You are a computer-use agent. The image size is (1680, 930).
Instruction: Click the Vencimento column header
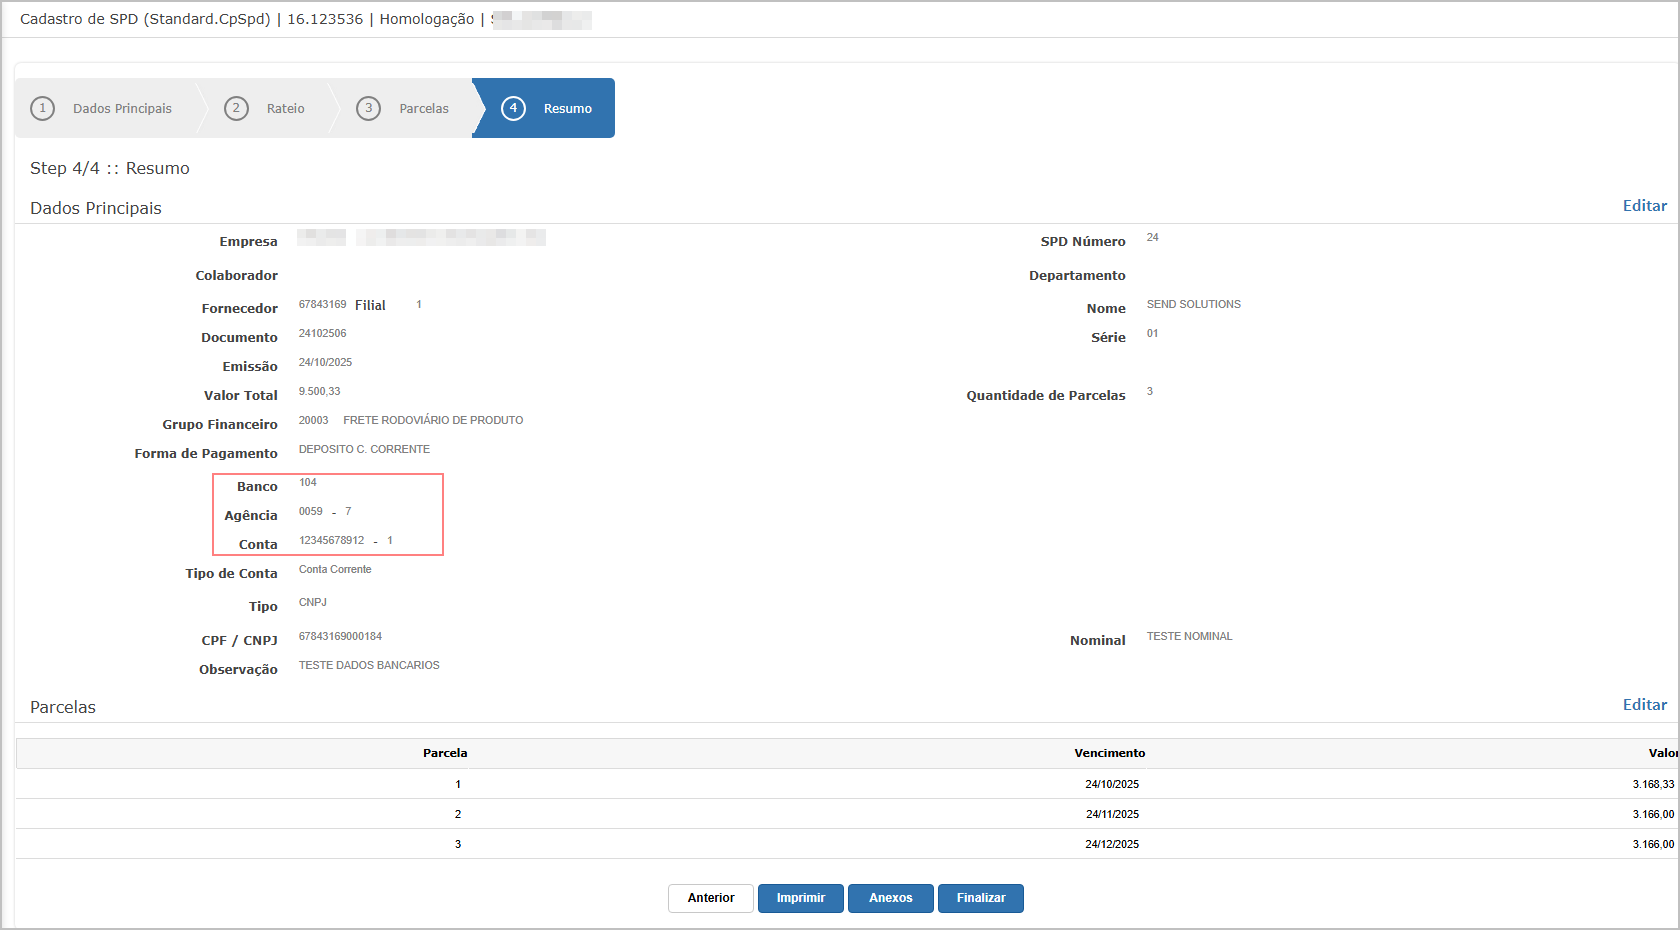(x=1109, y=753)
